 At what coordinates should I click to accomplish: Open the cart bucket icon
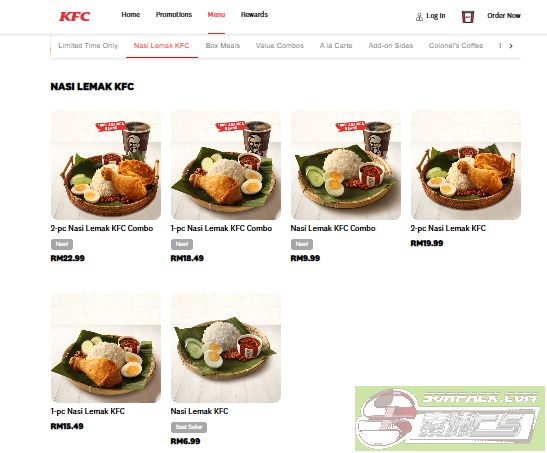point(467,16)
